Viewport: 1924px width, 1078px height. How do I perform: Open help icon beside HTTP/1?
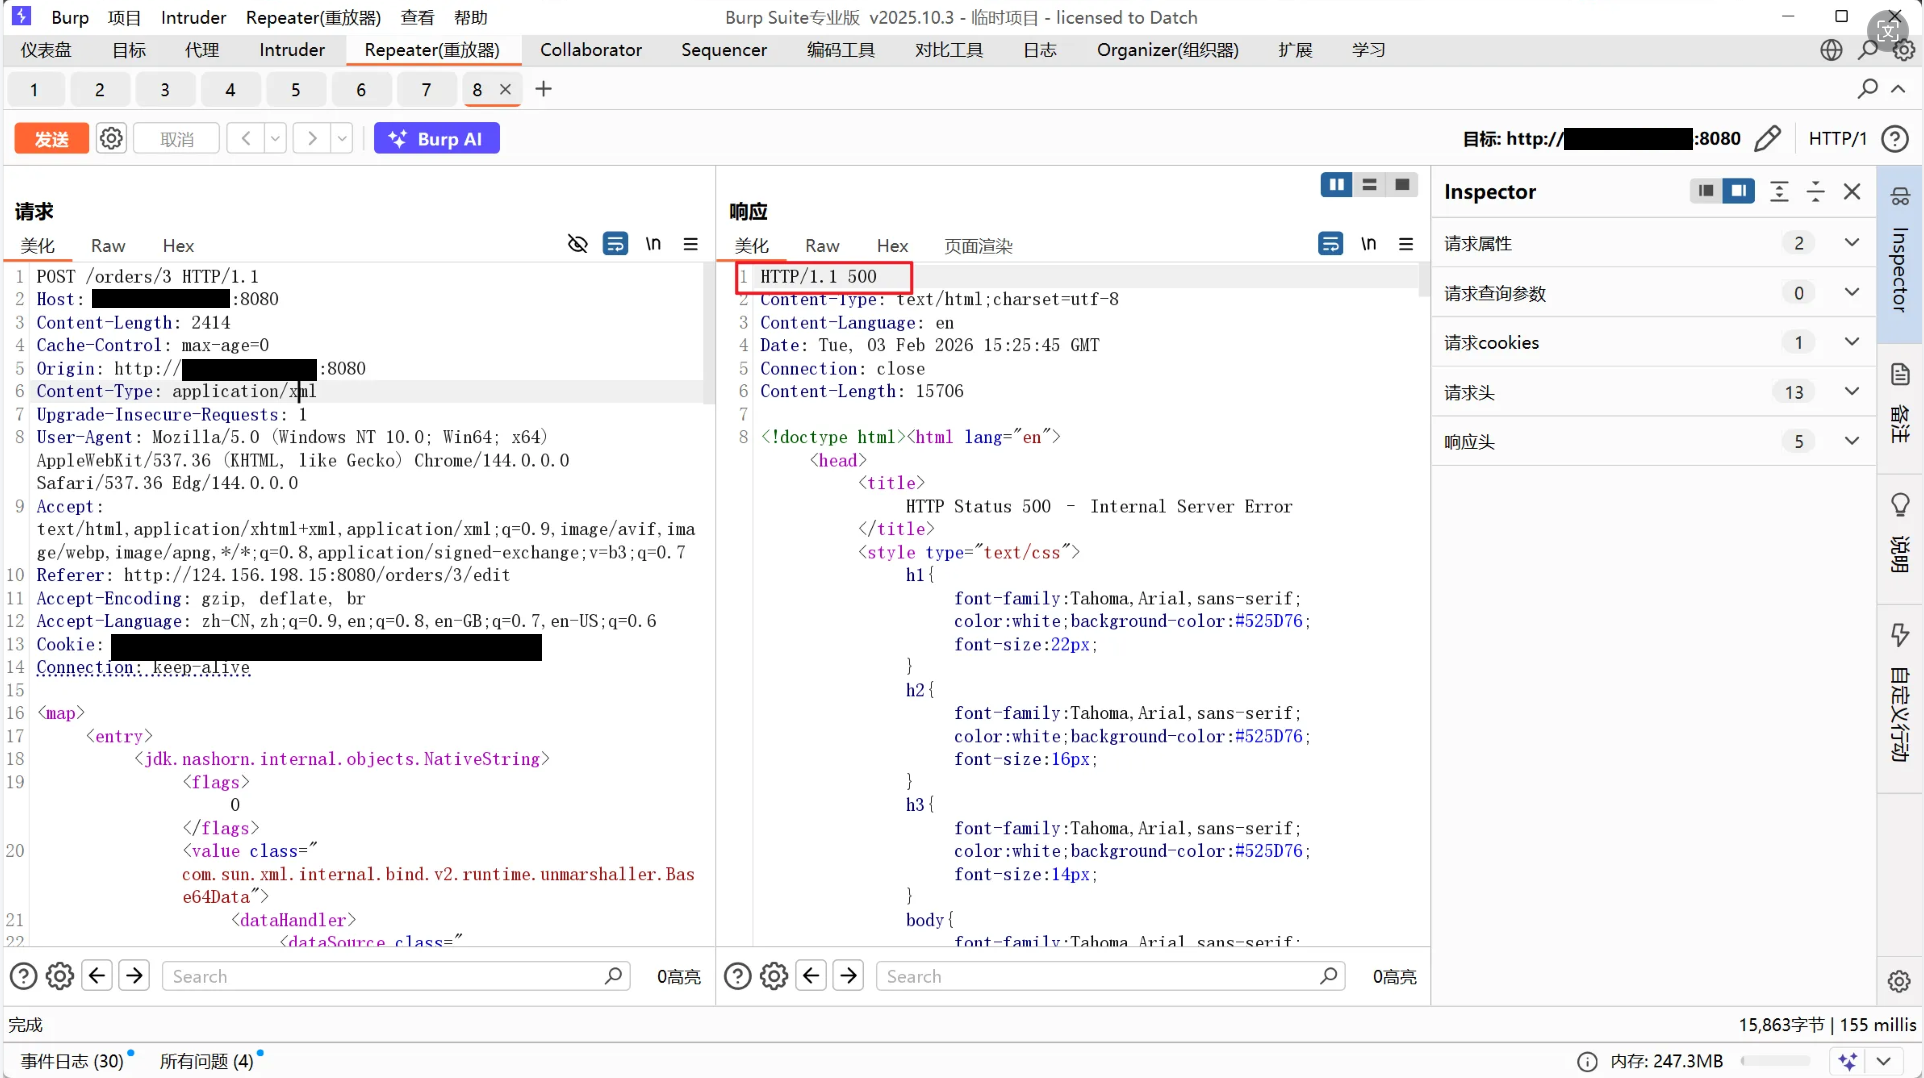1895,138
